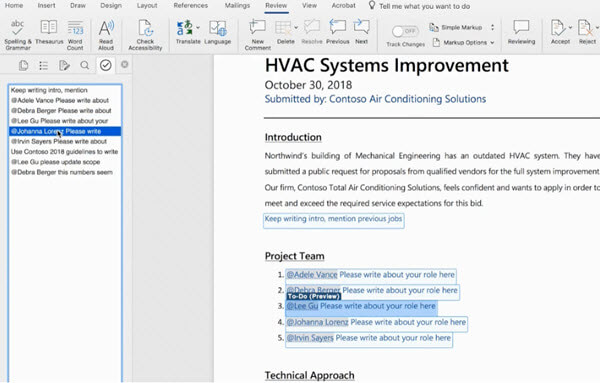The height and width of the screenshot is (383, 600).
Task: Click the Project Team heading
Action: click(295, 256)
